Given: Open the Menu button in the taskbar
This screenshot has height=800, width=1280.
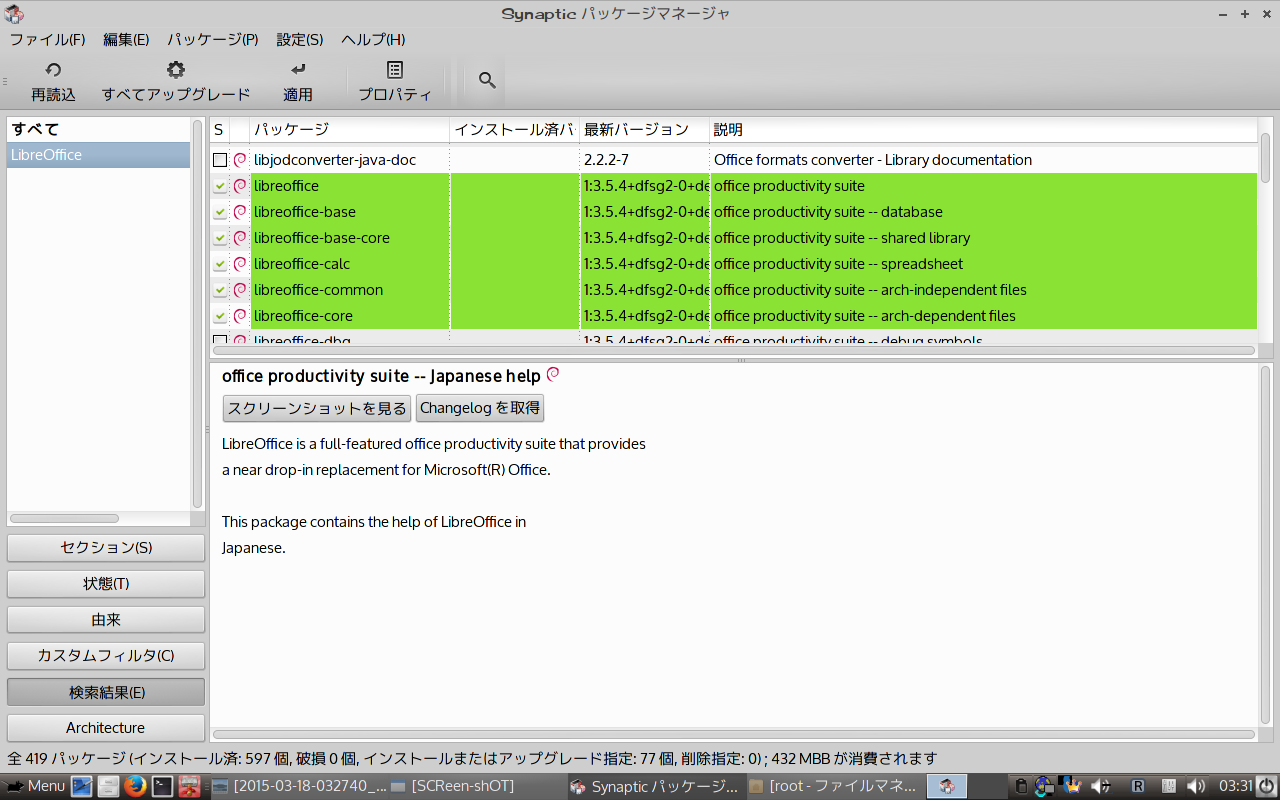Looking at the screenshot, I should tap(35, 786).
